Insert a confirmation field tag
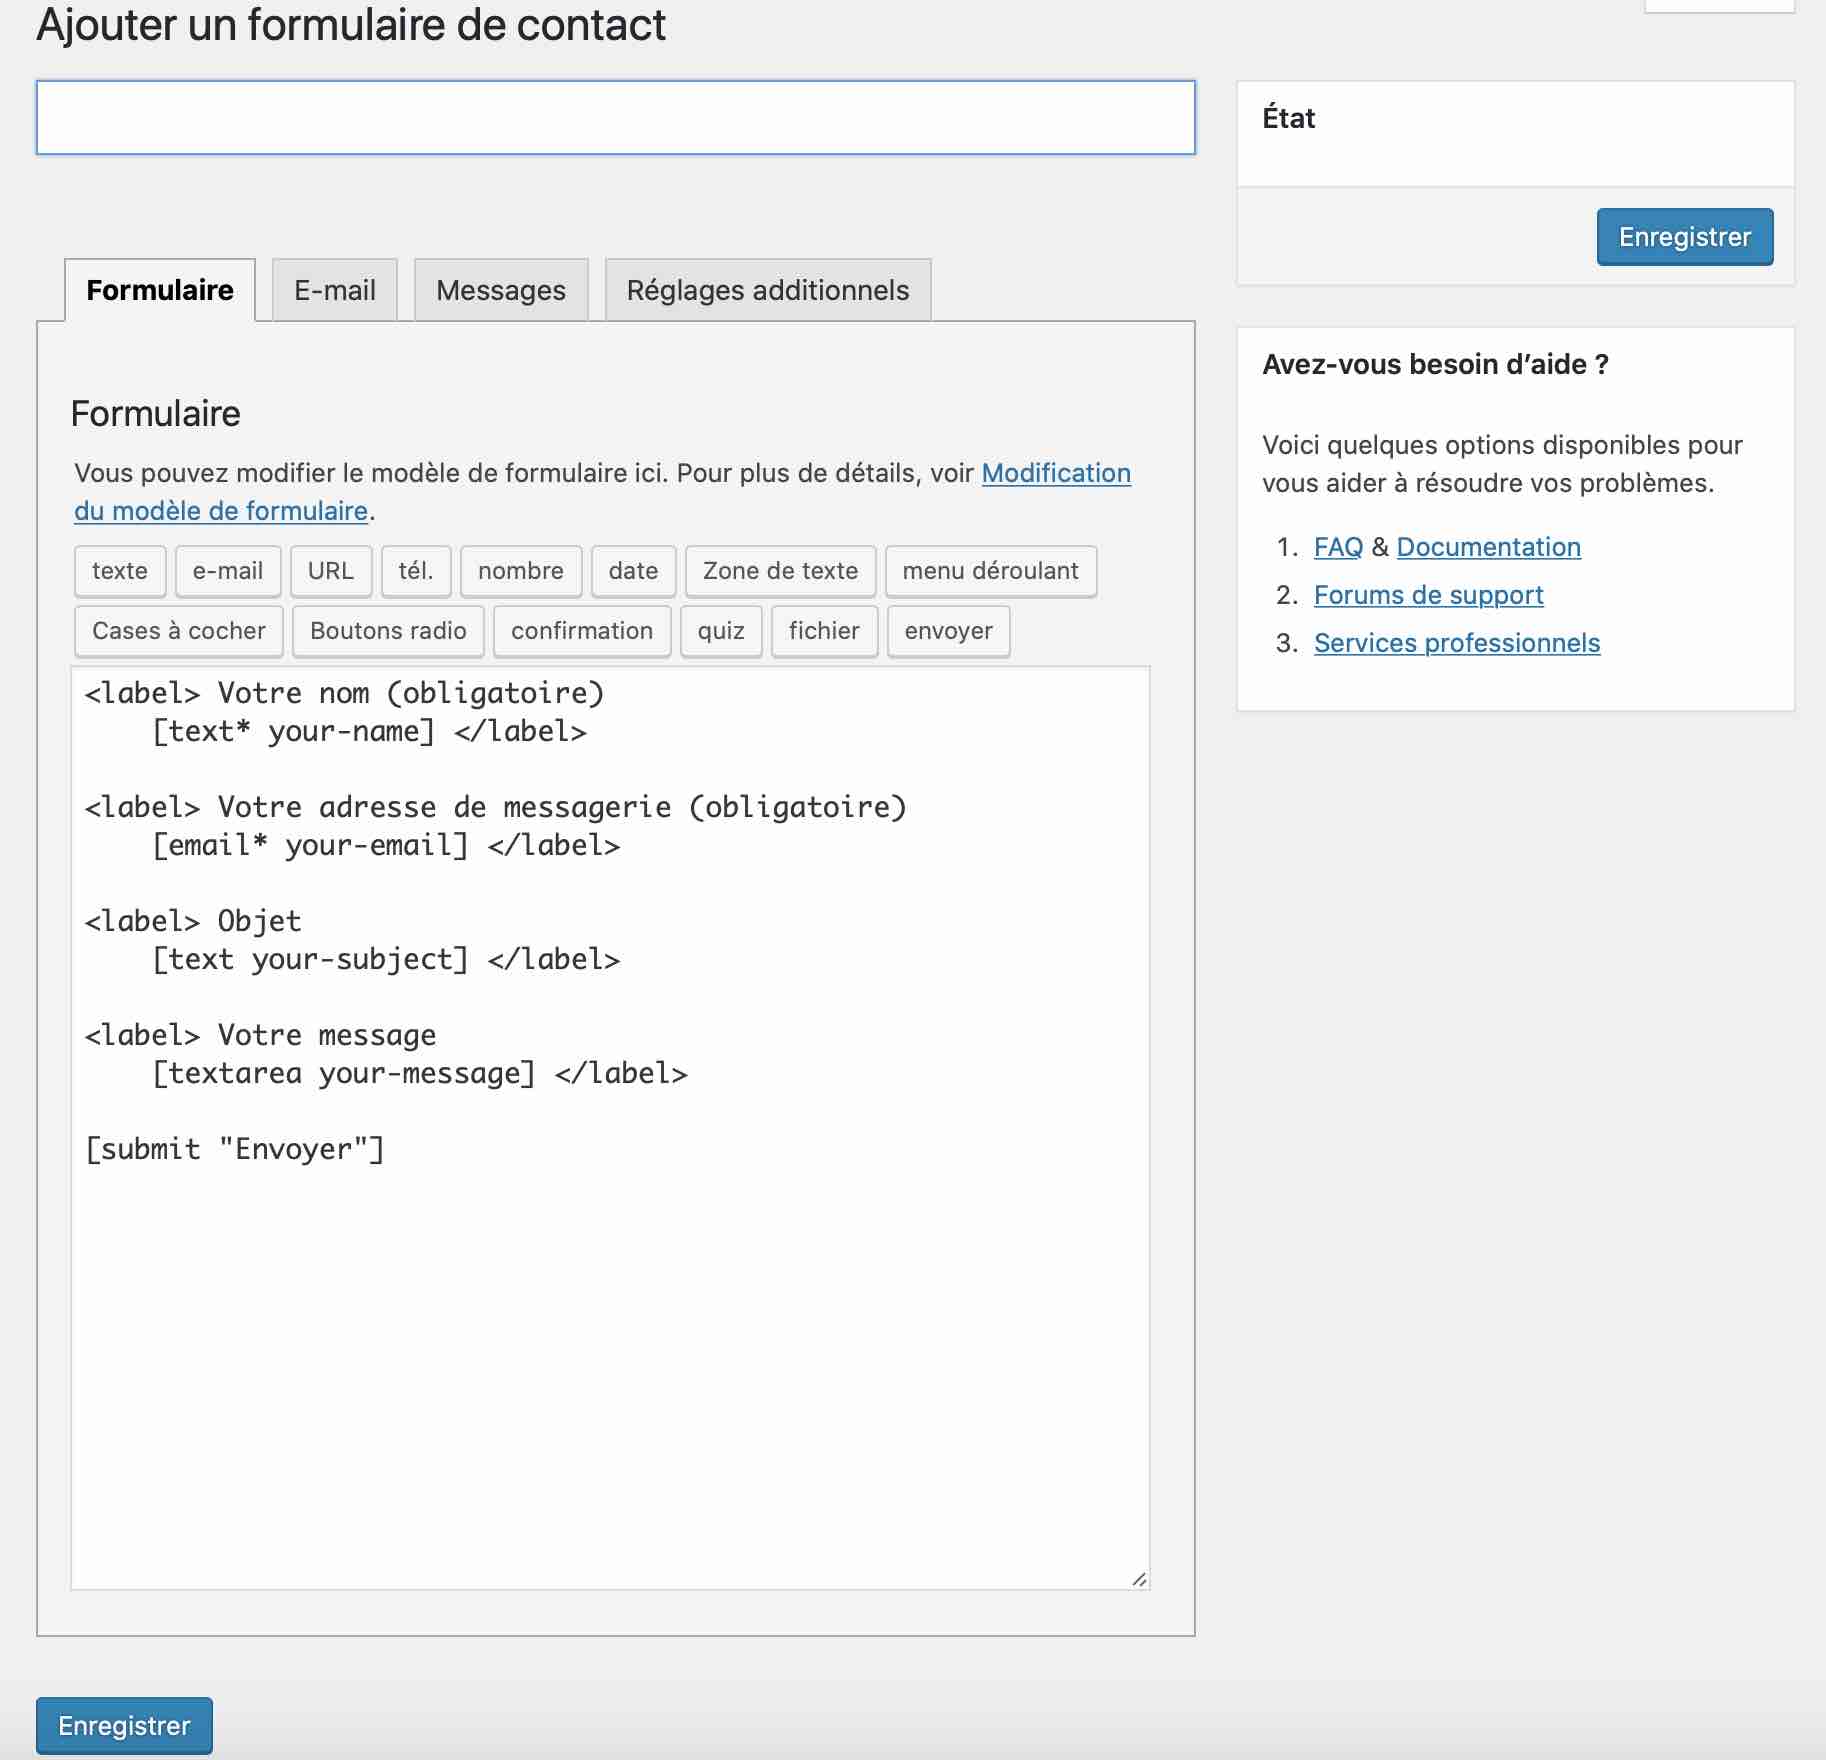Screen dimensions: 1826x1760 pyautogui.click(x=582, y=631)
